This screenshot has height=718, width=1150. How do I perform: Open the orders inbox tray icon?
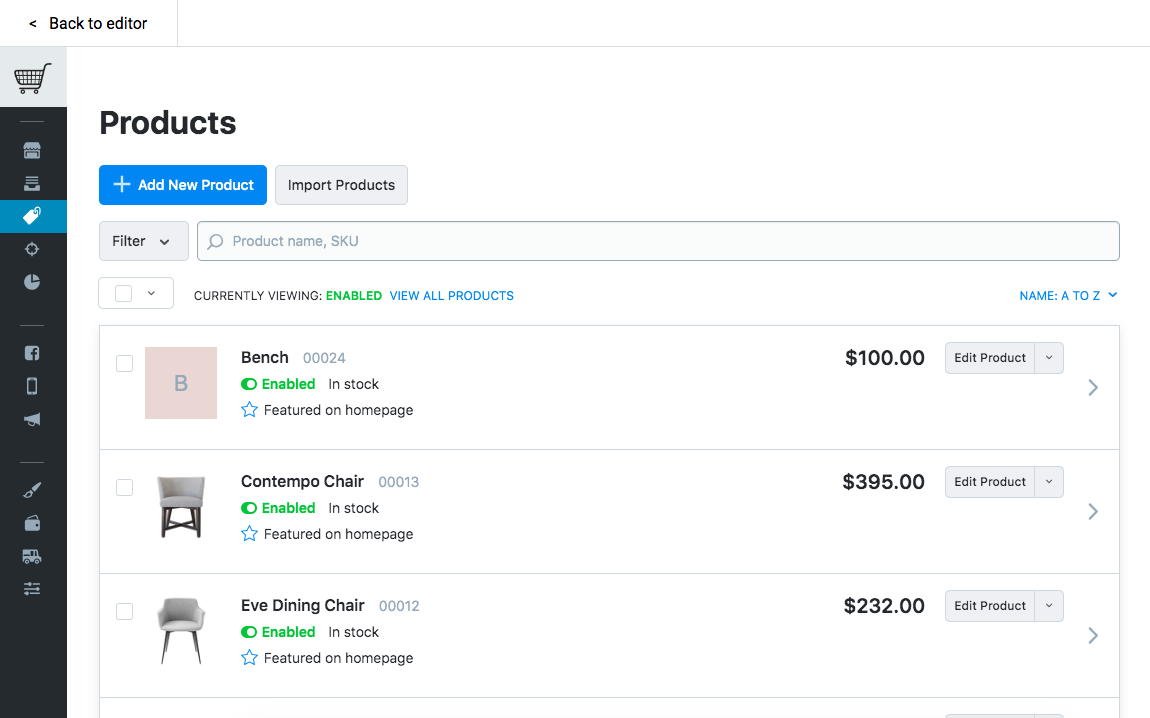click(x=32, y=184)
